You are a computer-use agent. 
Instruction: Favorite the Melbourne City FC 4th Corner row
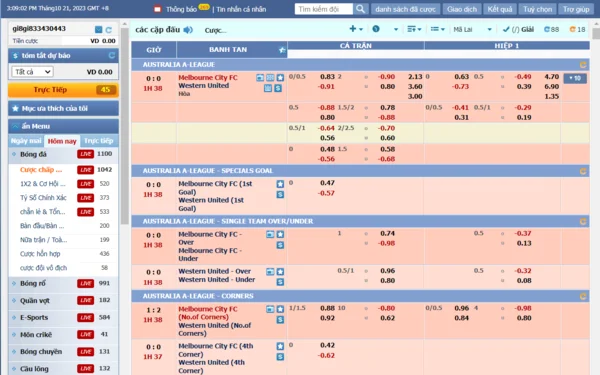[280, 346]
